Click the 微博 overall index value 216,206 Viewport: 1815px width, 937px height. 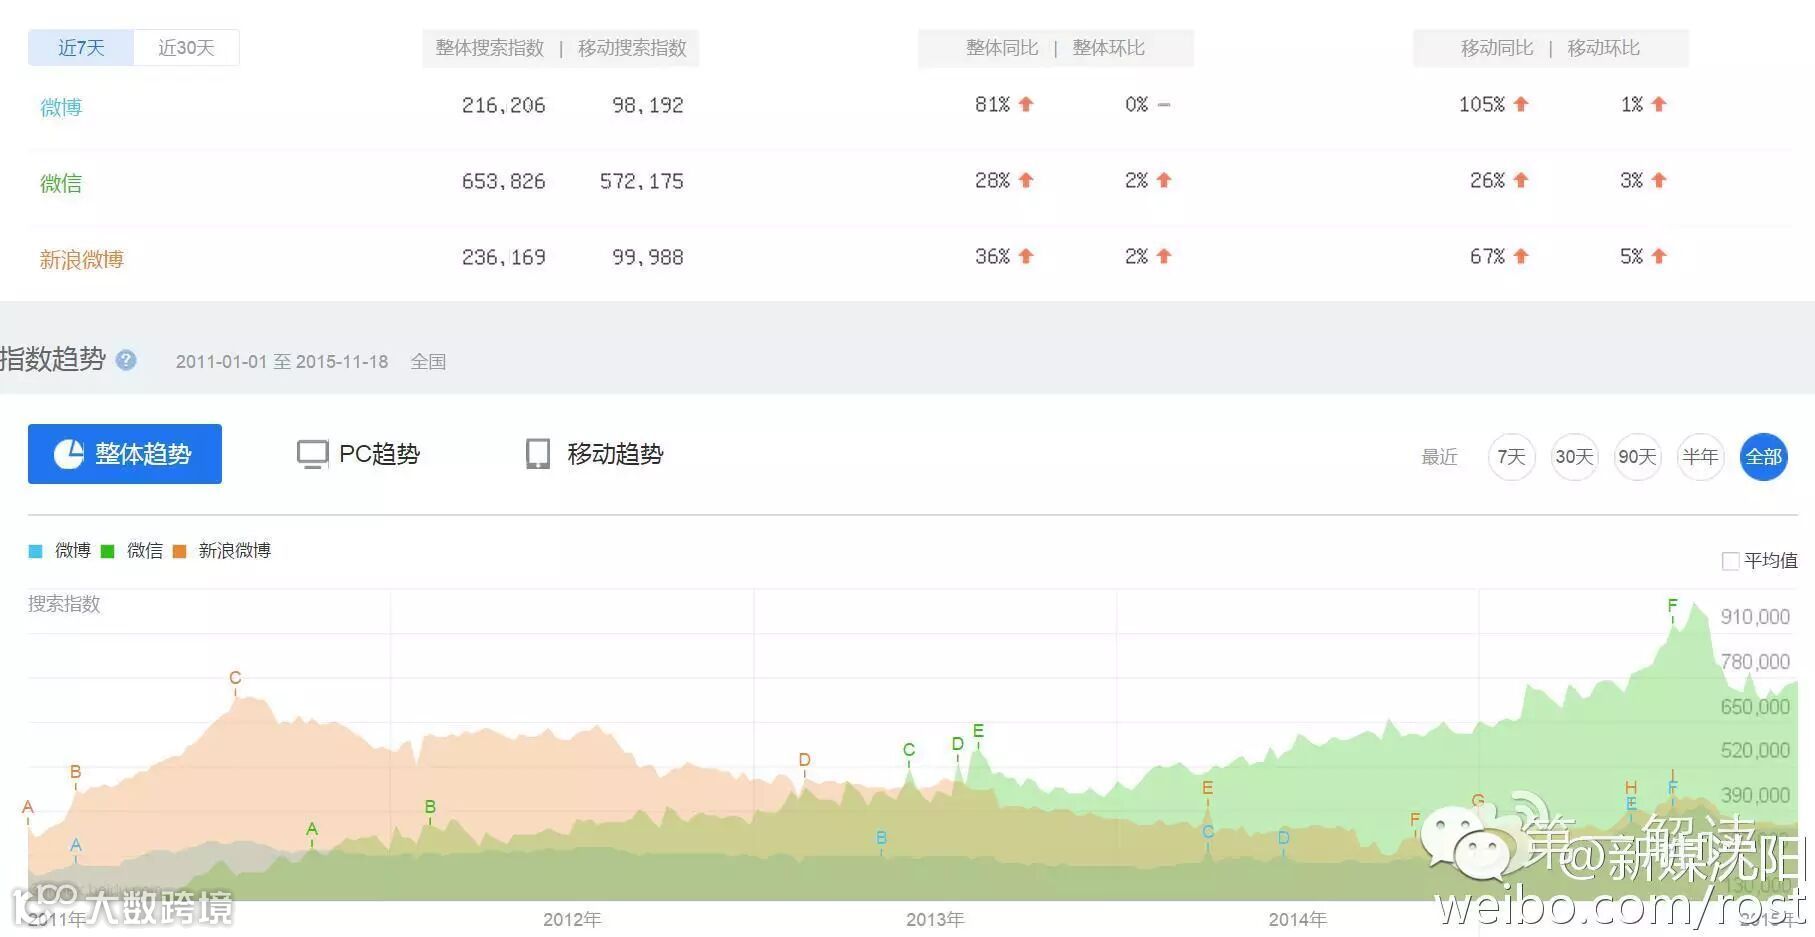504,105
